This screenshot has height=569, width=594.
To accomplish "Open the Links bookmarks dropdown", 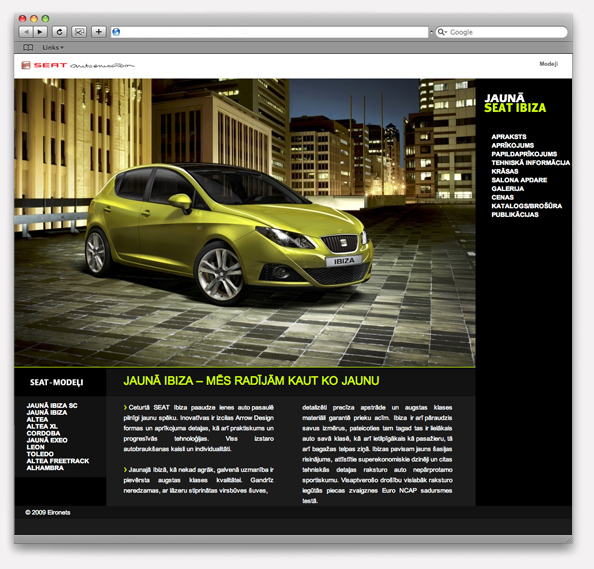I will click(x=53, y=48).
